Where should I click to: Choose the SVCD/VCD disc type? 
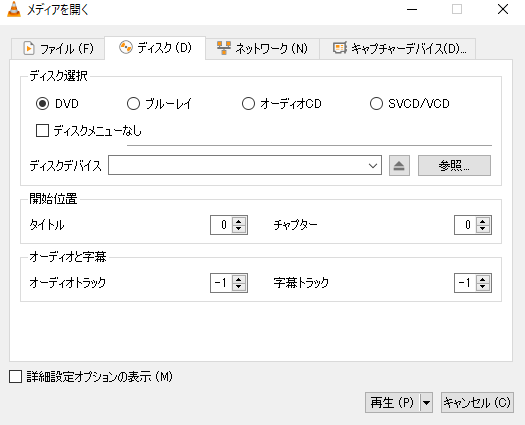[x=376, y=104]
